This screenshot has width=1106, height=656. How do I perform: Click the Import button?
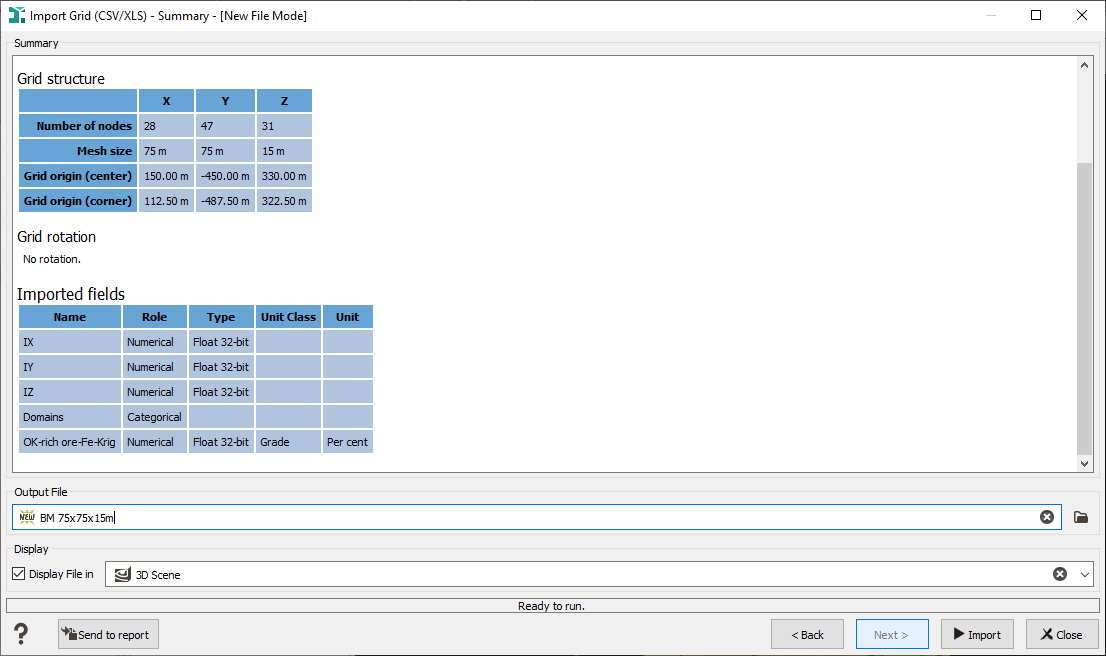tap(977, 634)
